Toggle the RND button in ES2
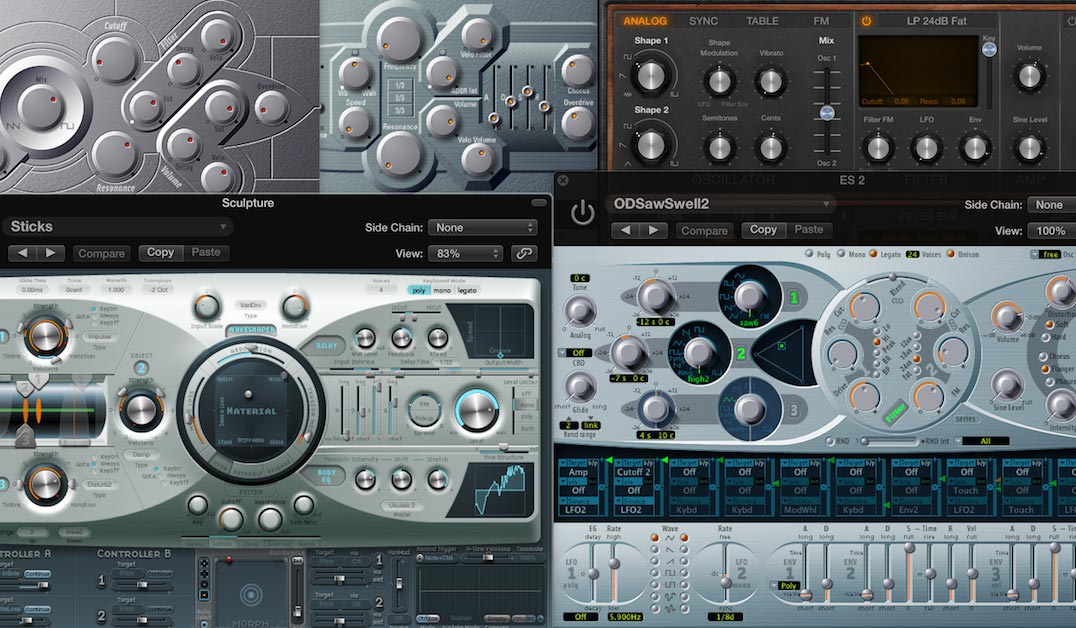This screenshot has width=1076, height=628. tap(830, 441)
